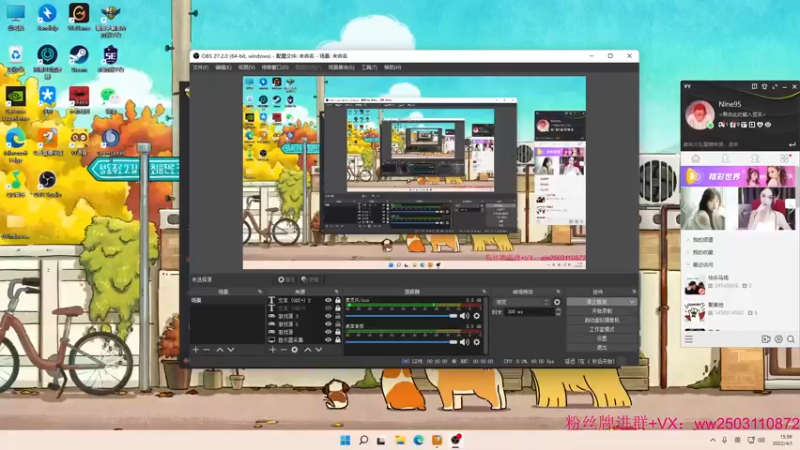The width and height of the screenshot is (800, 450).
Task: Click 退出 button in Controls panel
Action: [602, 347]
